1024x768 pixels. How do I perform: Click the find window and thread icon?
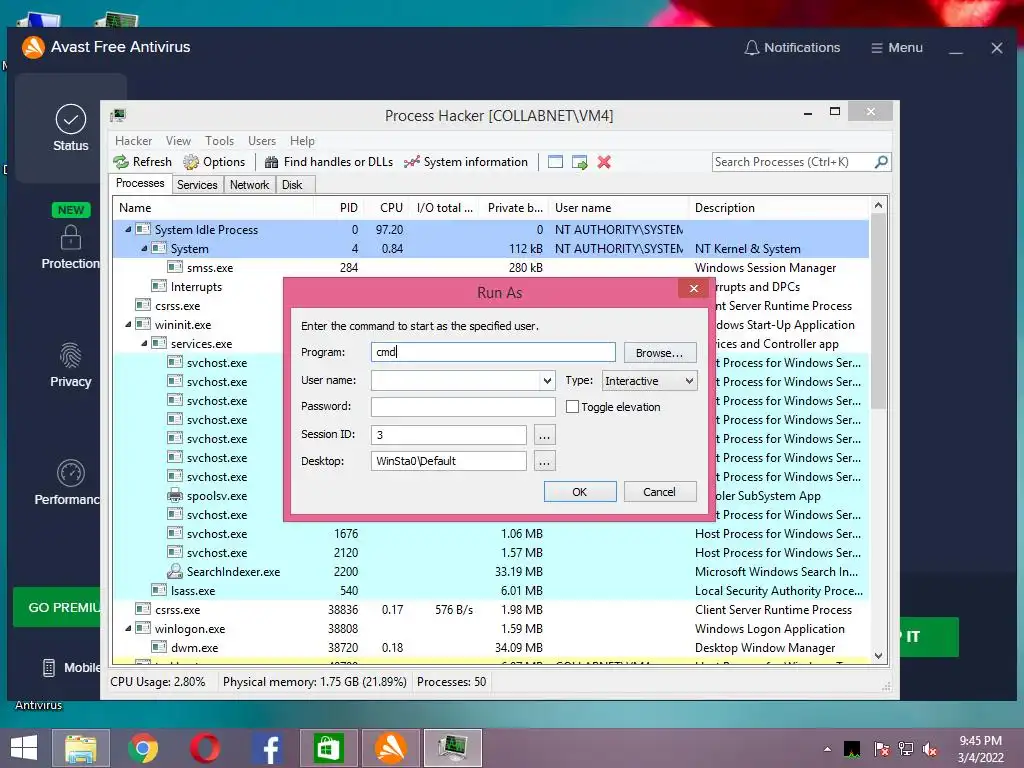point(579,162)
